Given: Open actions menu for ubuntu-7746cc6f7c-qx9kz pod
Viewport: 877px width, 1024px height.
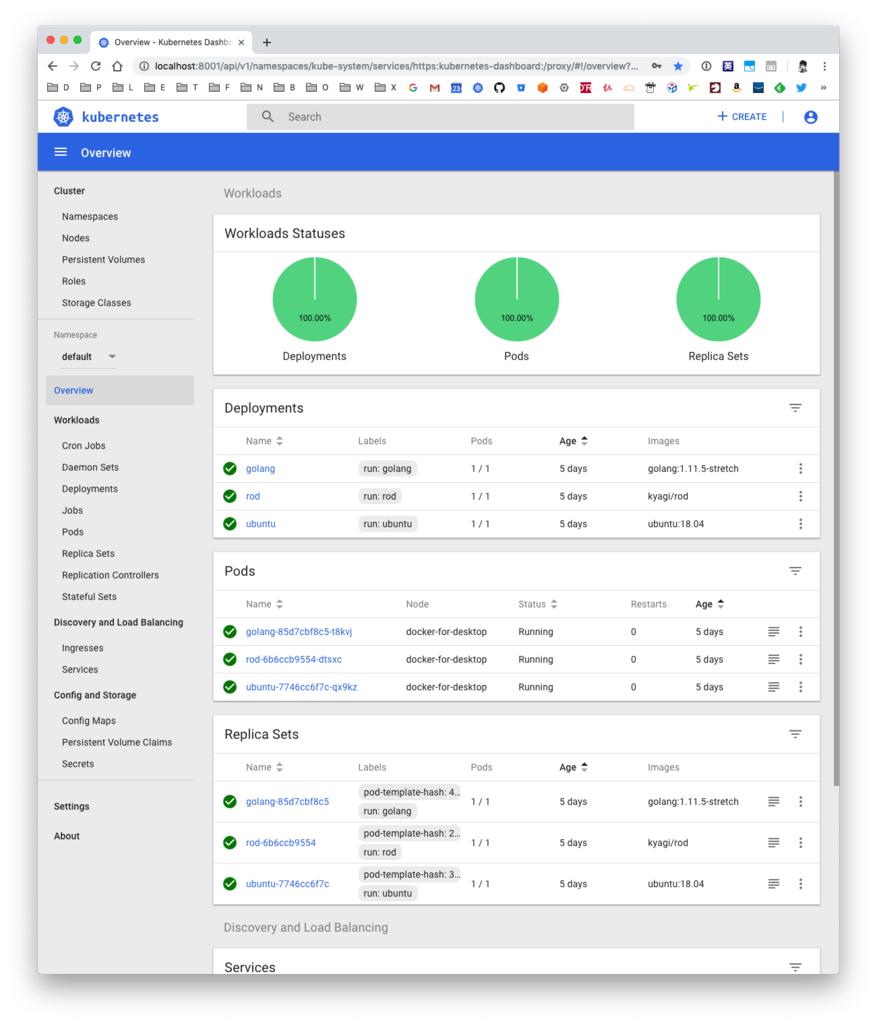Looking at the screenshot, I should [x=801, y=686].
